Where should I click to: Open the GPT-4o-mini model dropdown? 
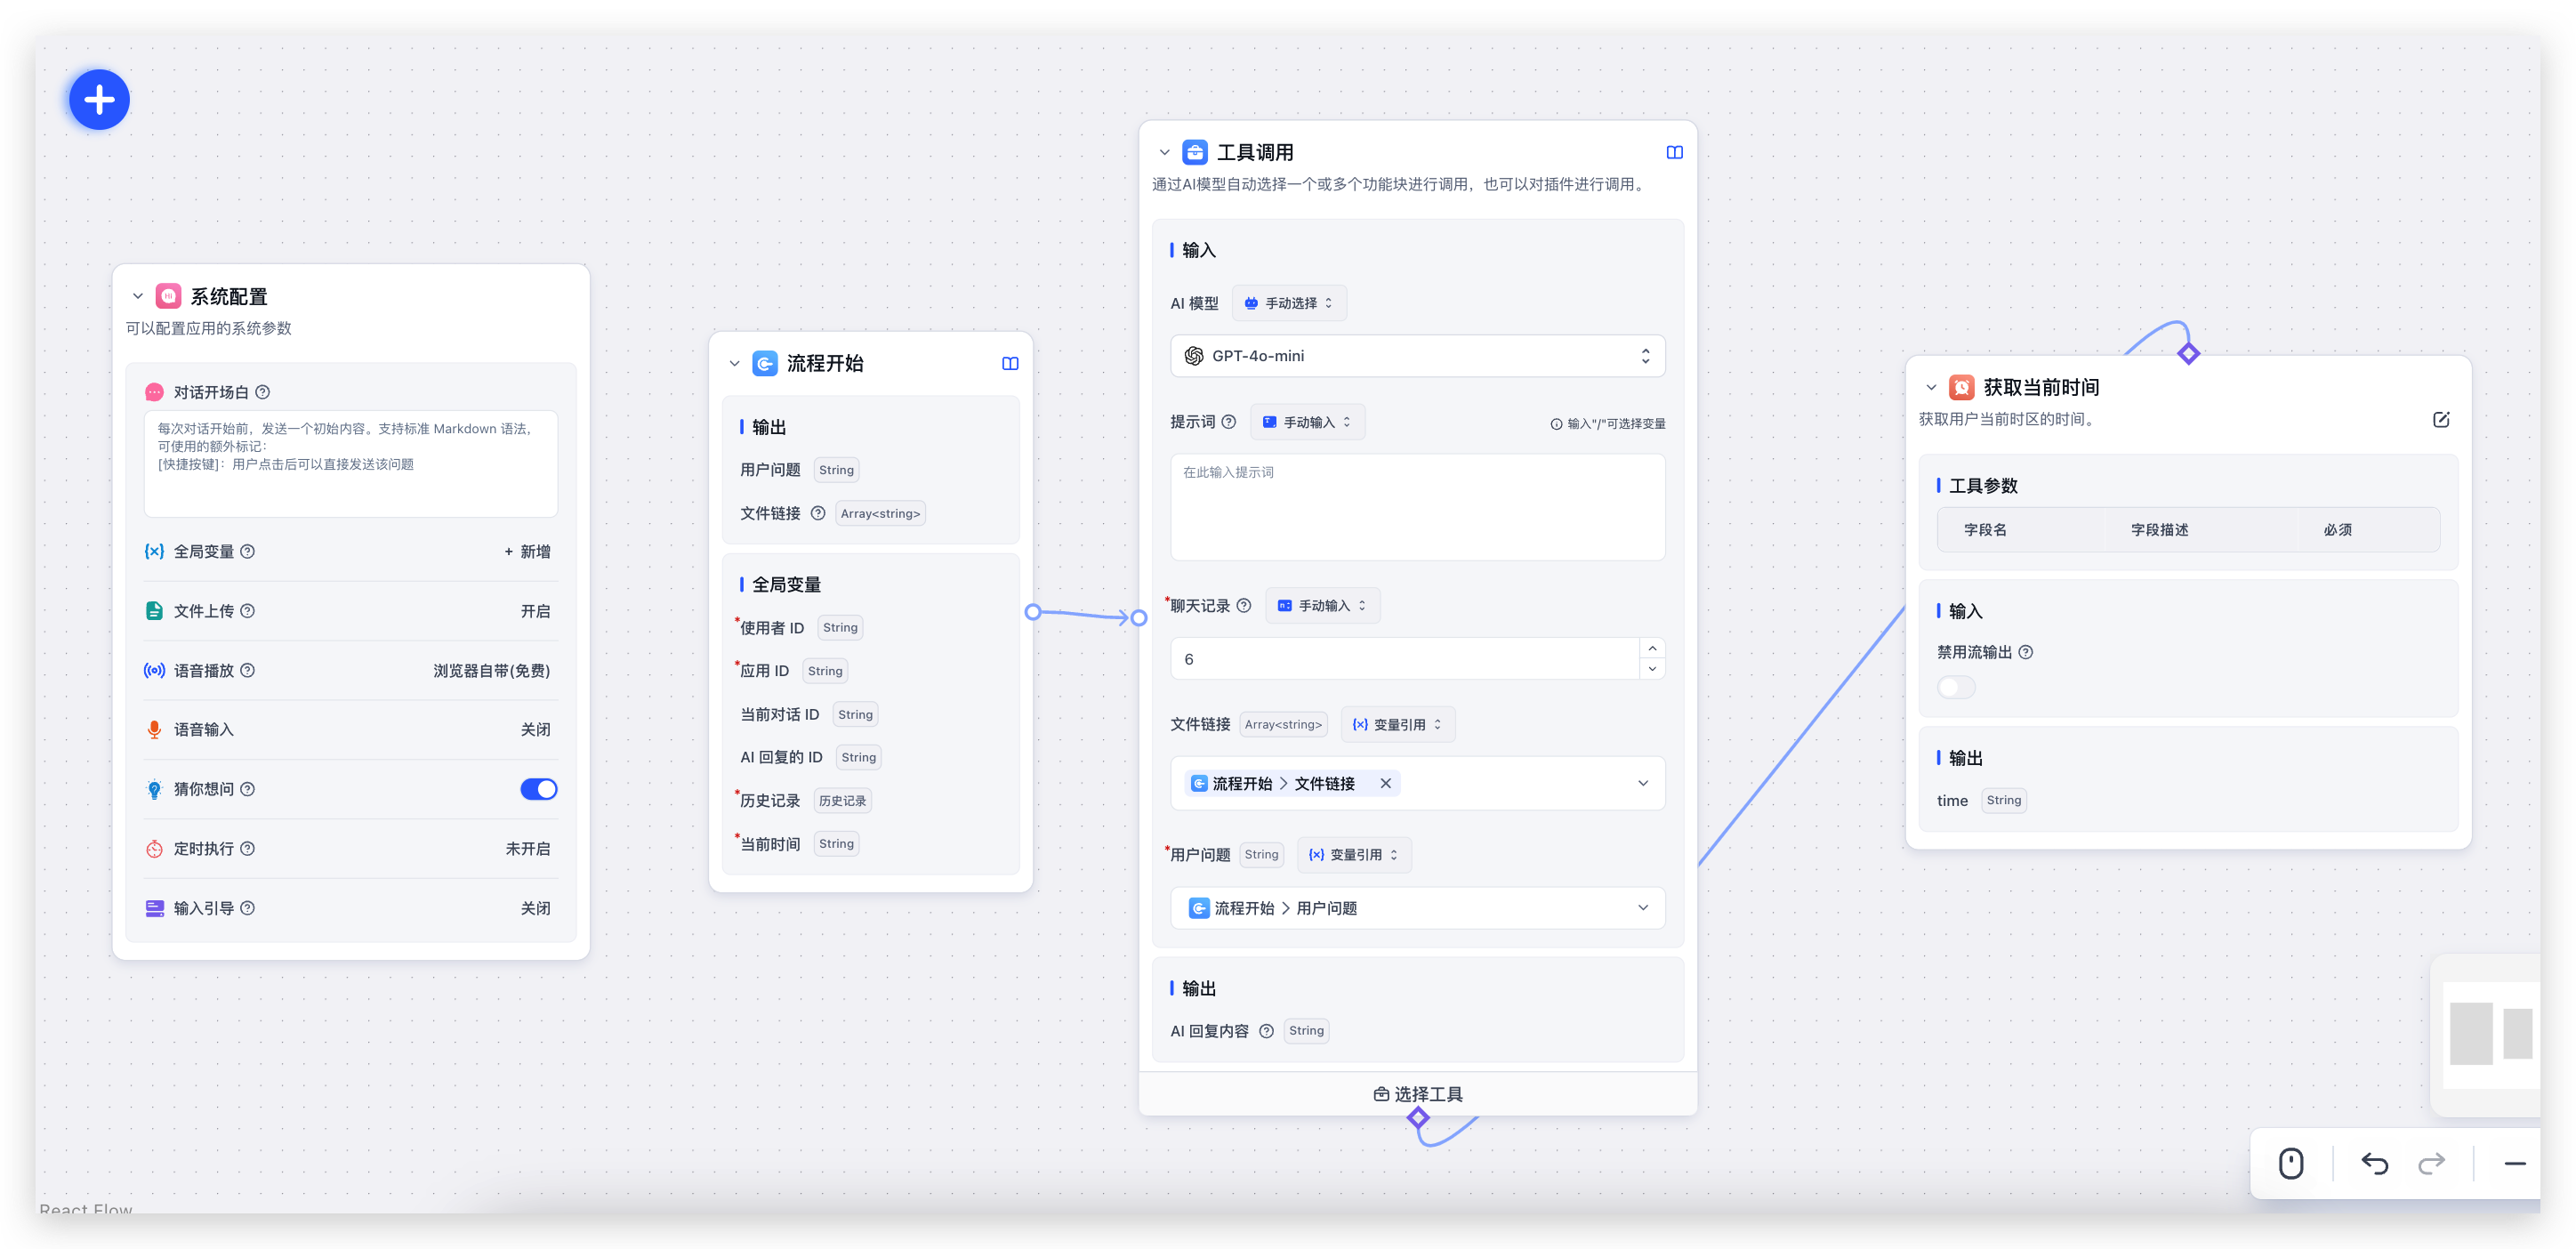[x=1417, y=356]
